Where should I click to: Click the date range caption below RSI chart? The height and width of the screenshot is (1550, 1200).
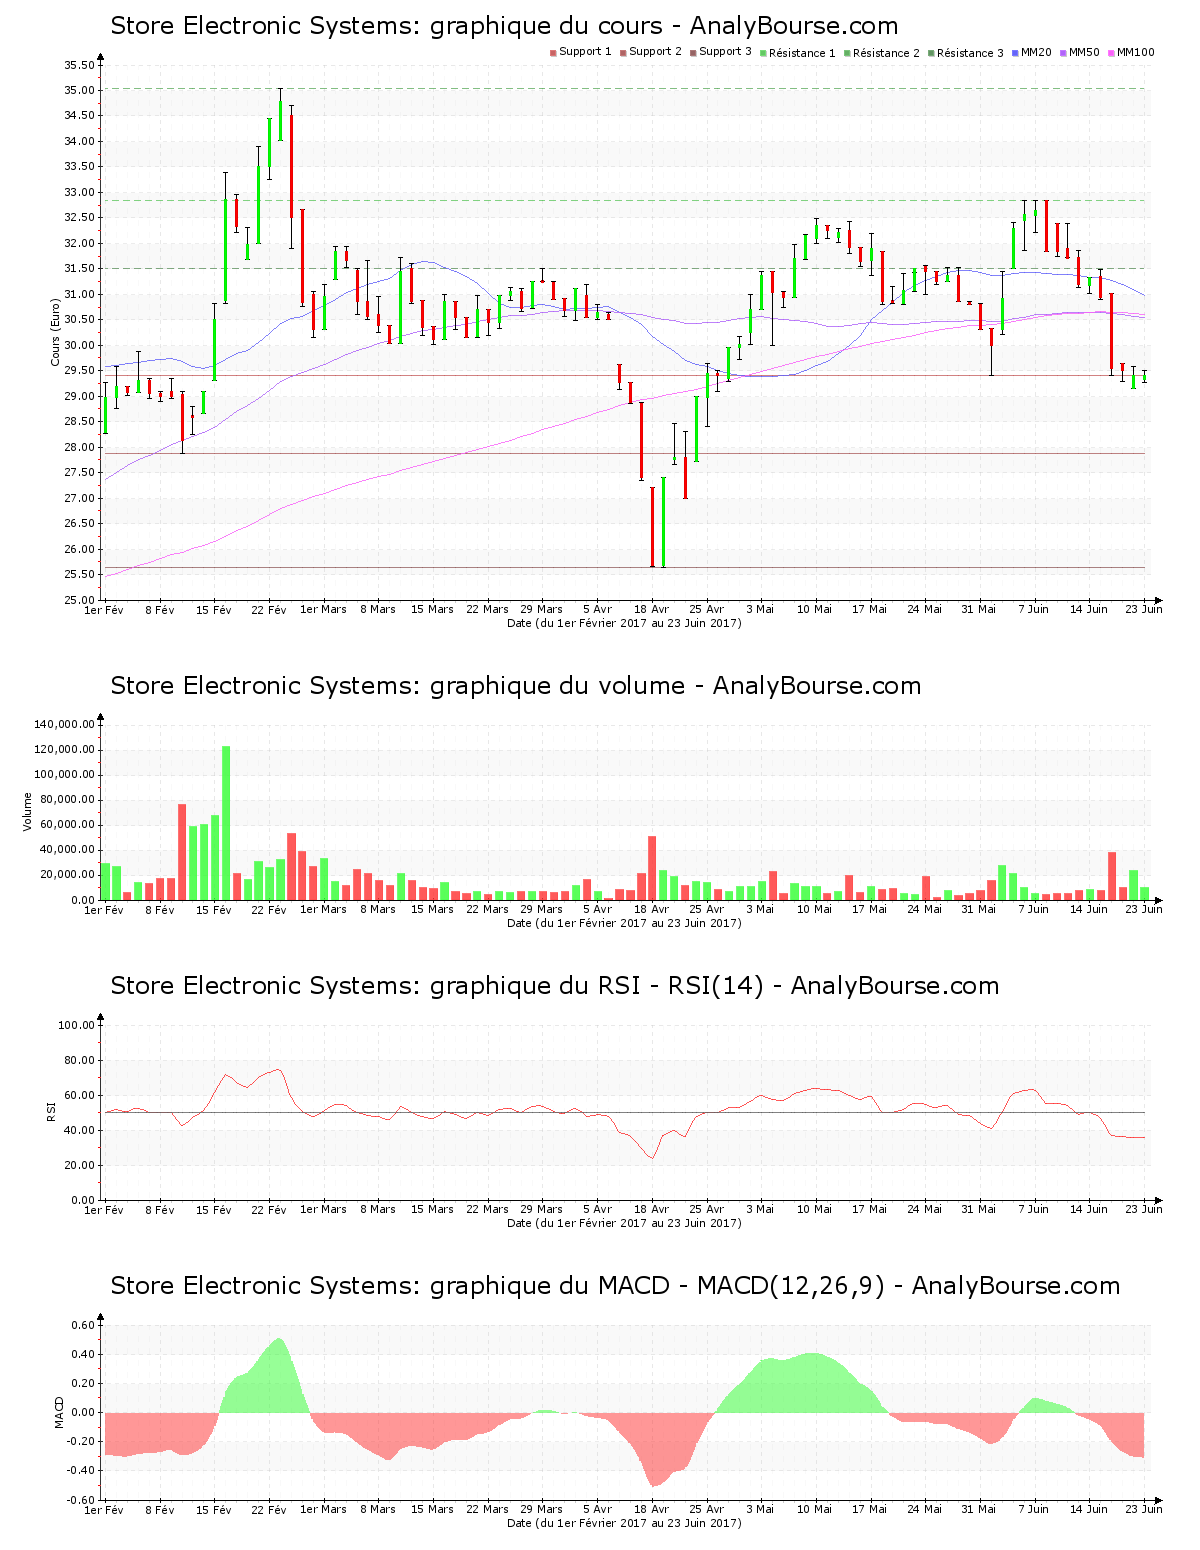coord(624,1223)
